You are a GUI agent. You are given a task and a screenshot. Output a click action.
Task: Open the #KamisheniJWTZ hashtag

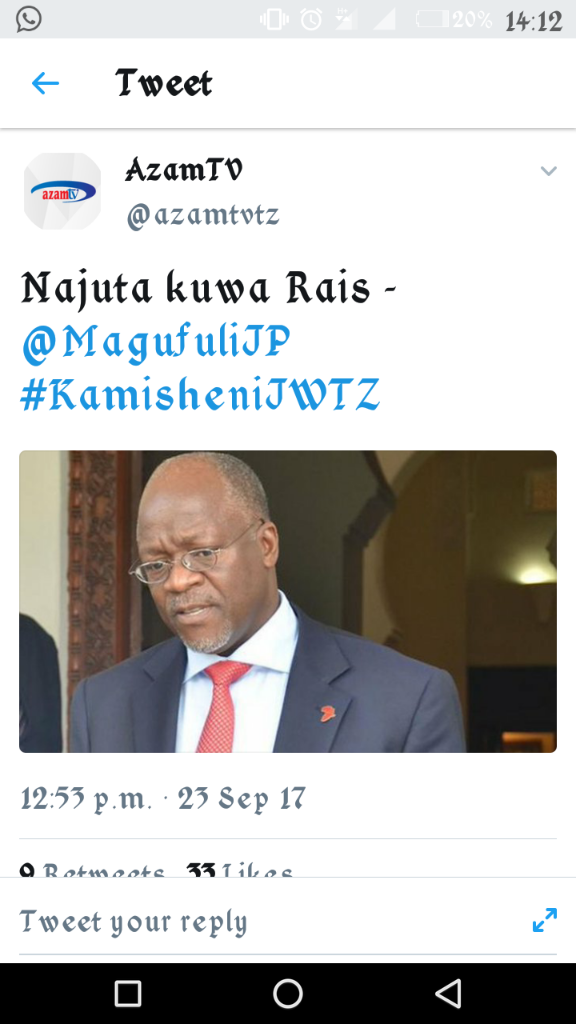(x=200, y=395)
